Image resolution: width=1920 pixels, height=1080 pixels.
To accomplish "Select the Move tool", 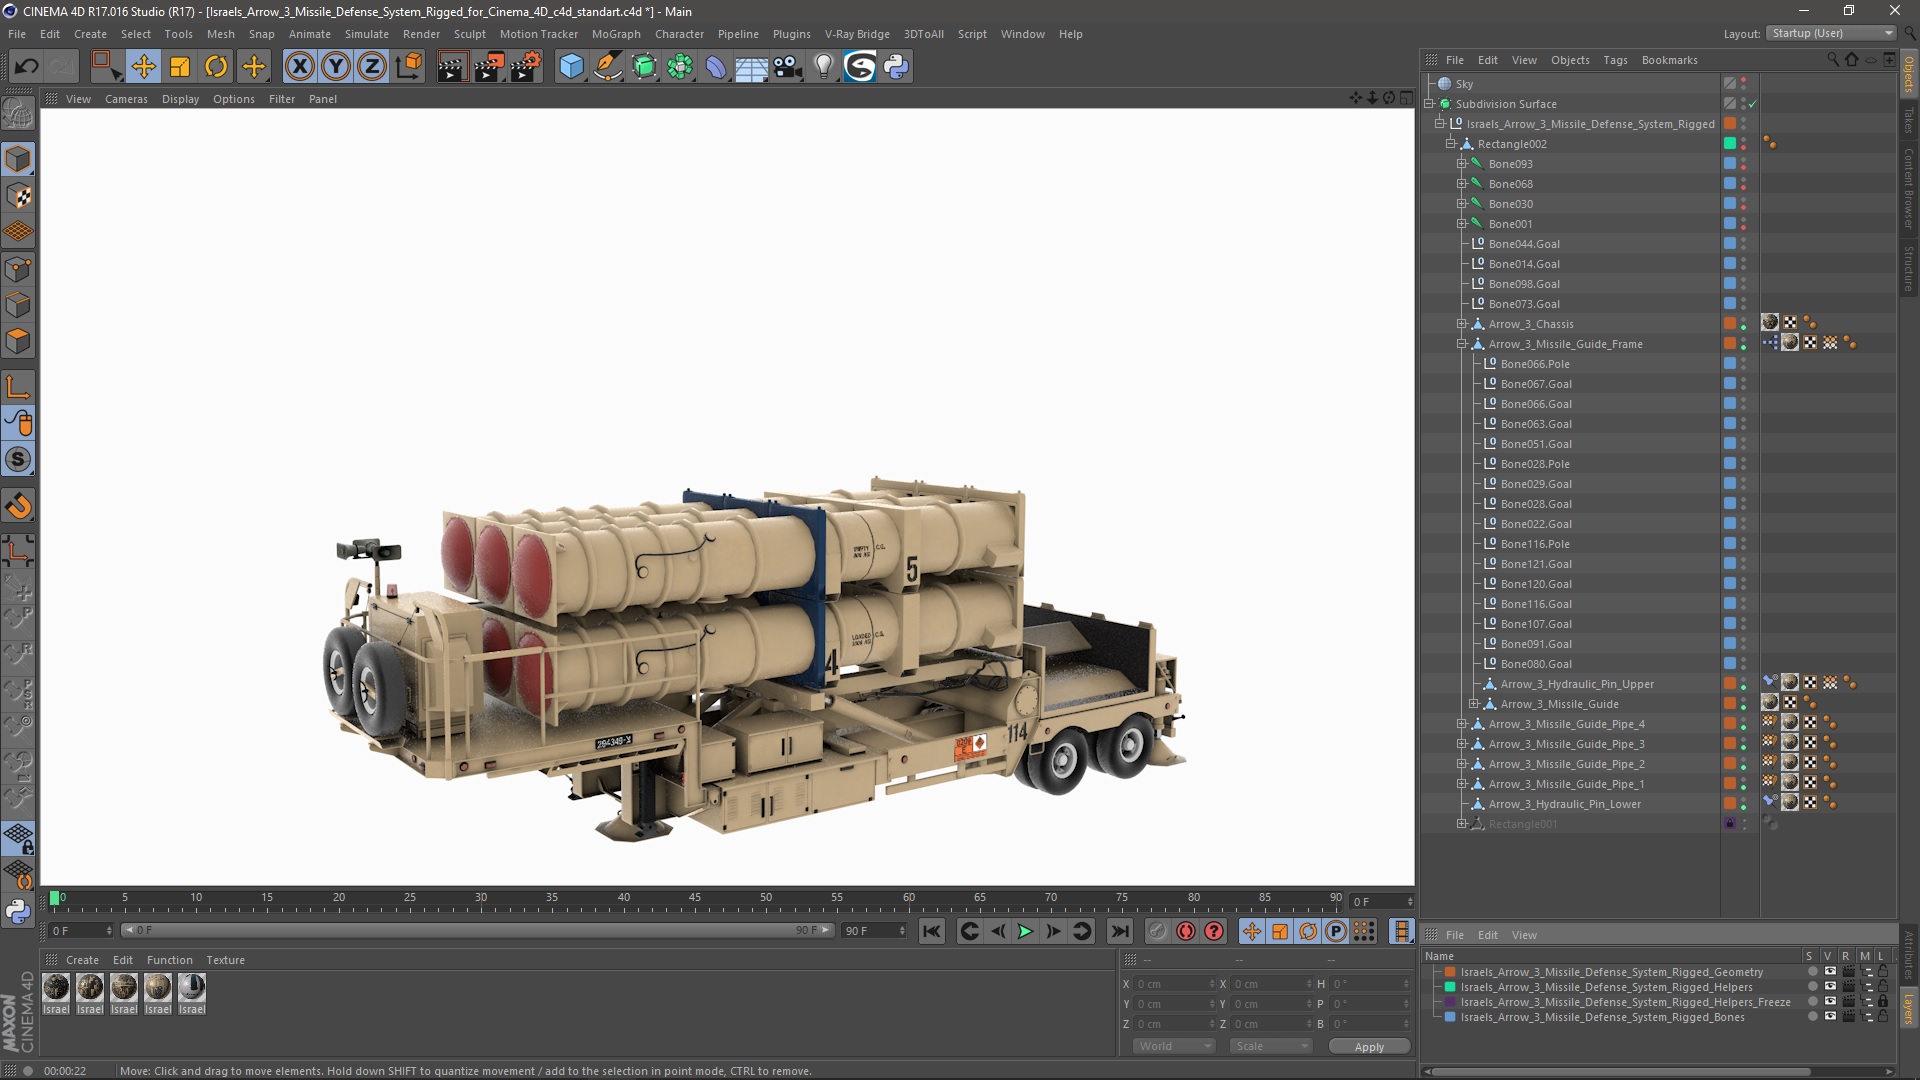I will 143,67.
